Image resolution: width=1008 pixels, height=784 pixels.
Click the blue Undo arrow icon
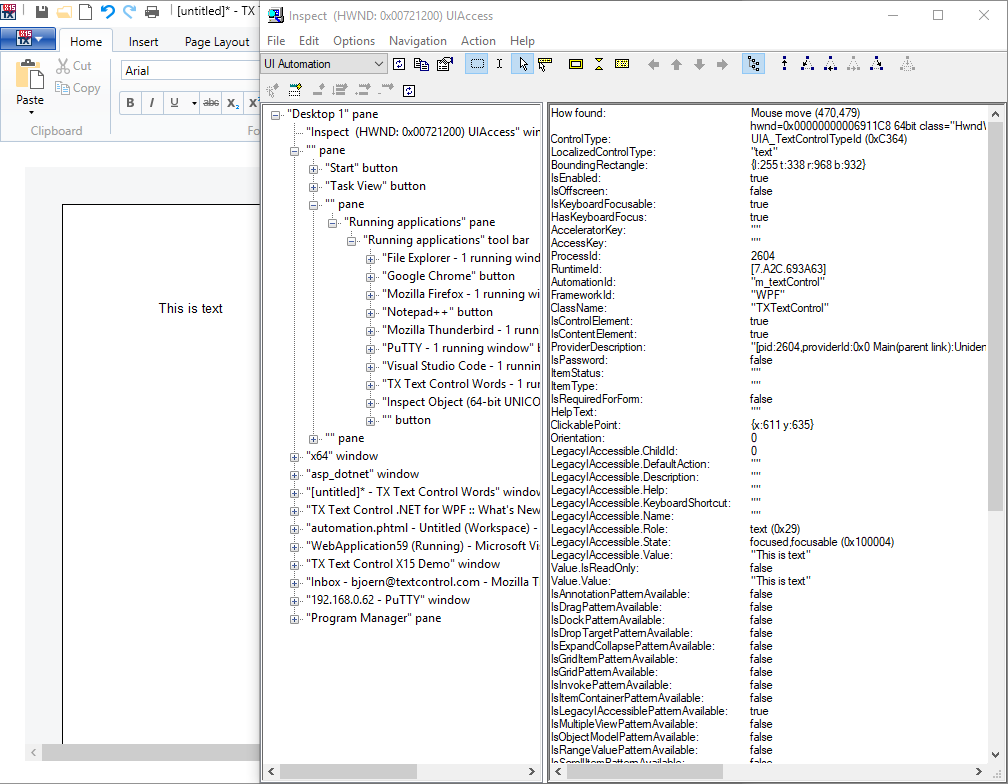tap(108, 12)
